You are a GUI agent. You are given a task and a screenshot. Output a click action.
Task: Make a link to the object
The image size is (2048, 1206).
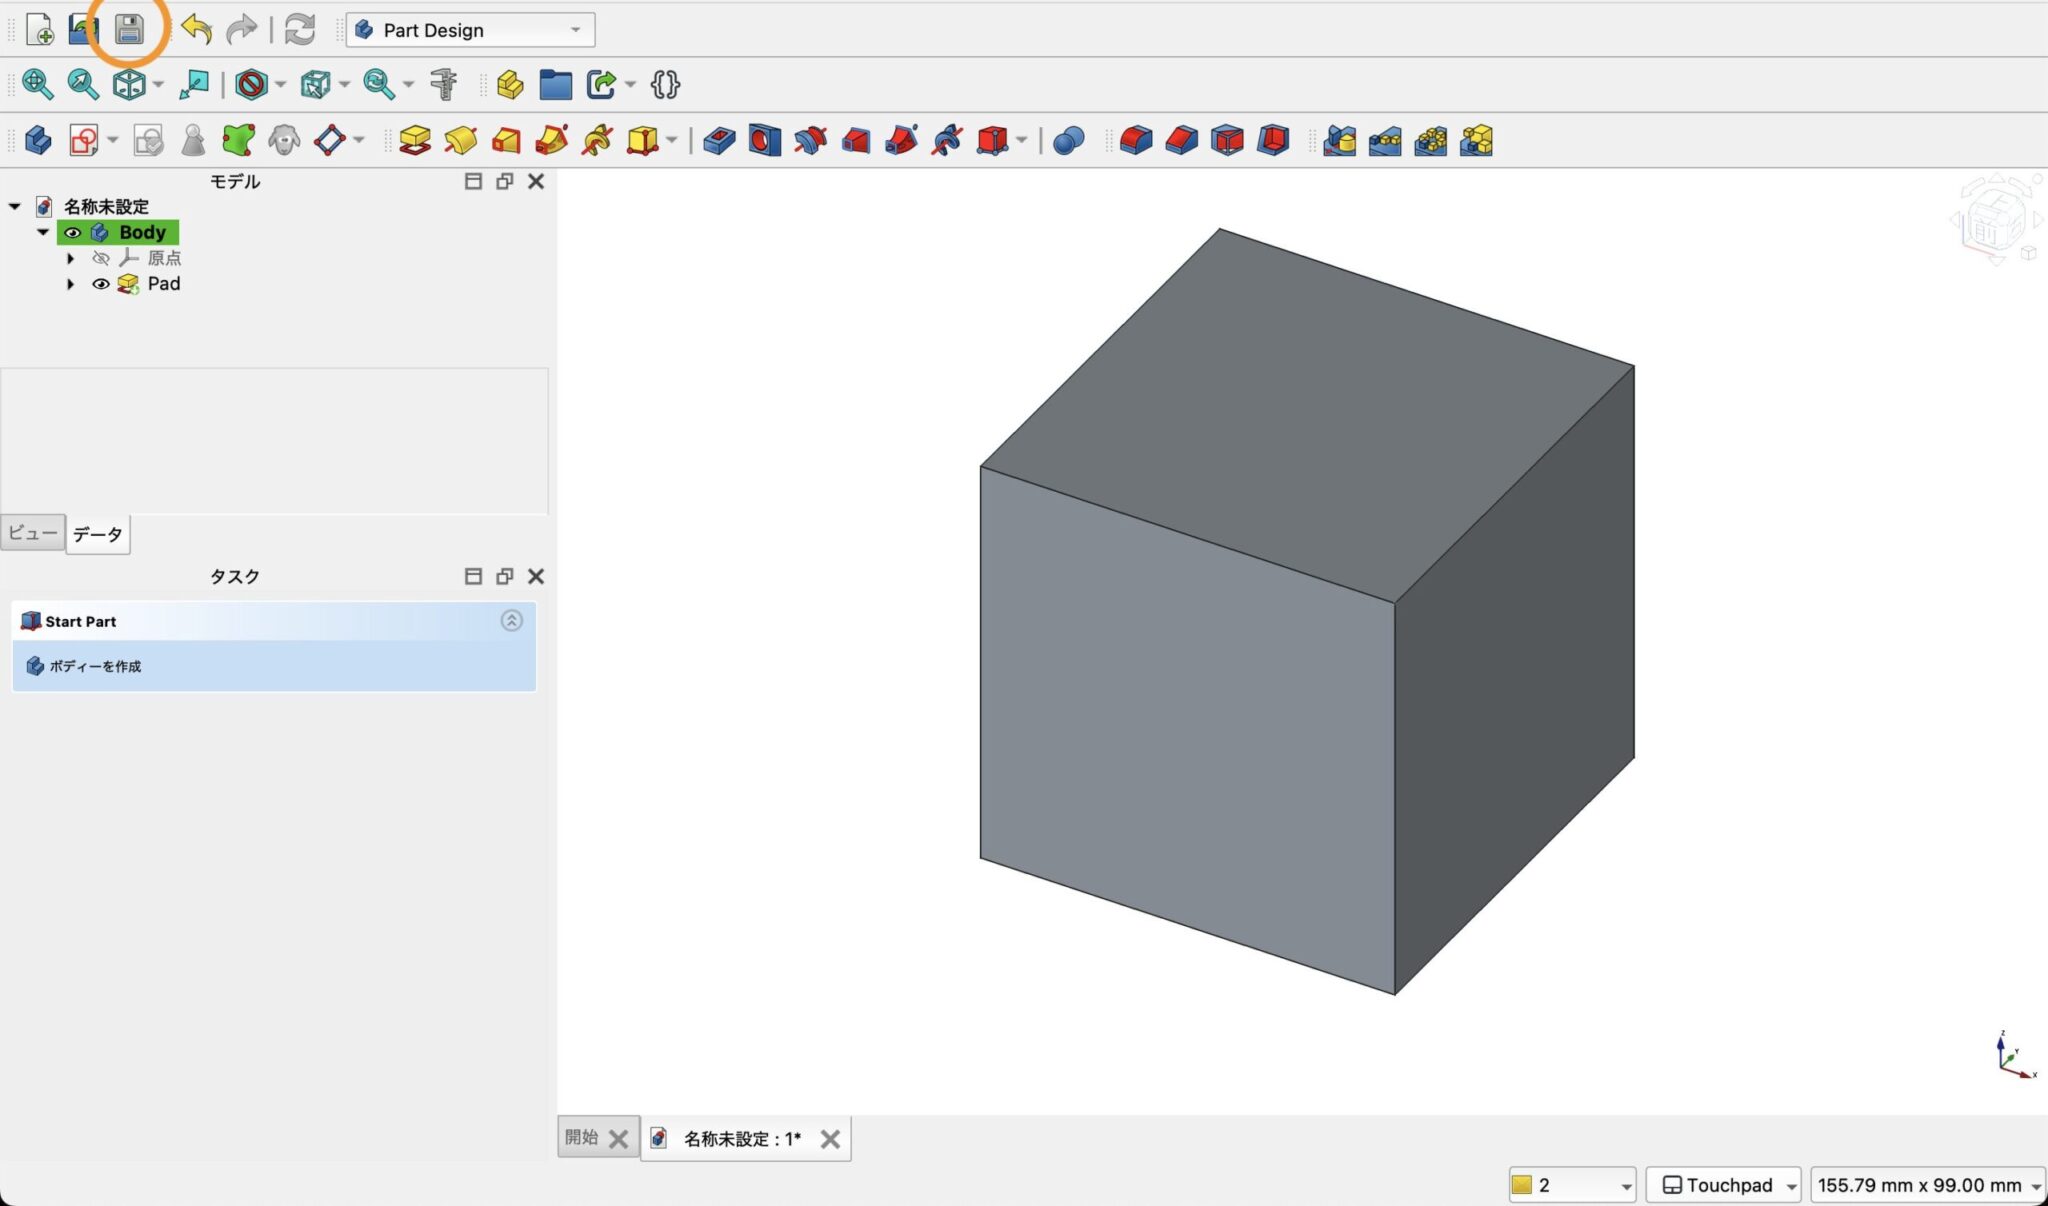(x=601, y=85)
